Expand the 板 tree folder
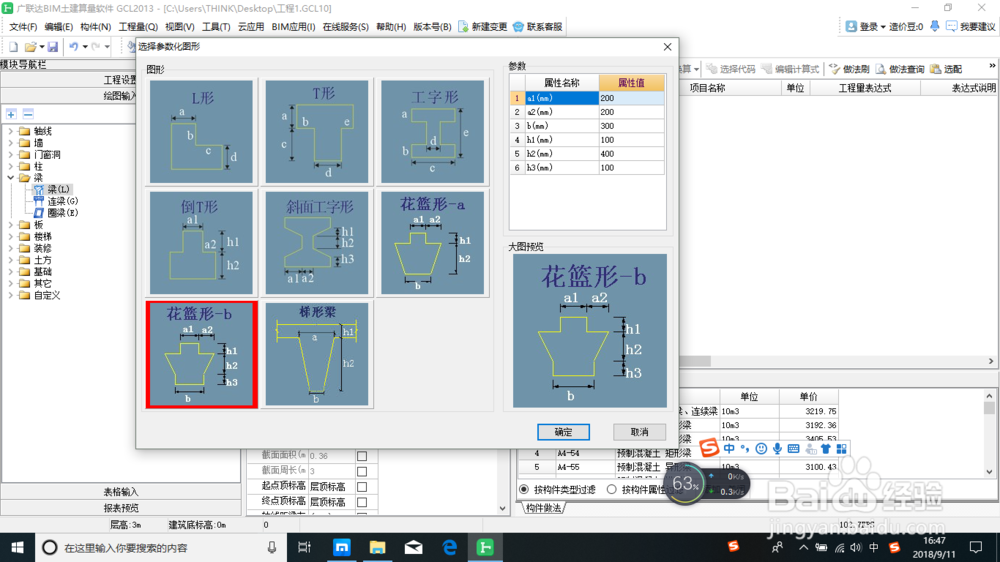 (10, 225)
